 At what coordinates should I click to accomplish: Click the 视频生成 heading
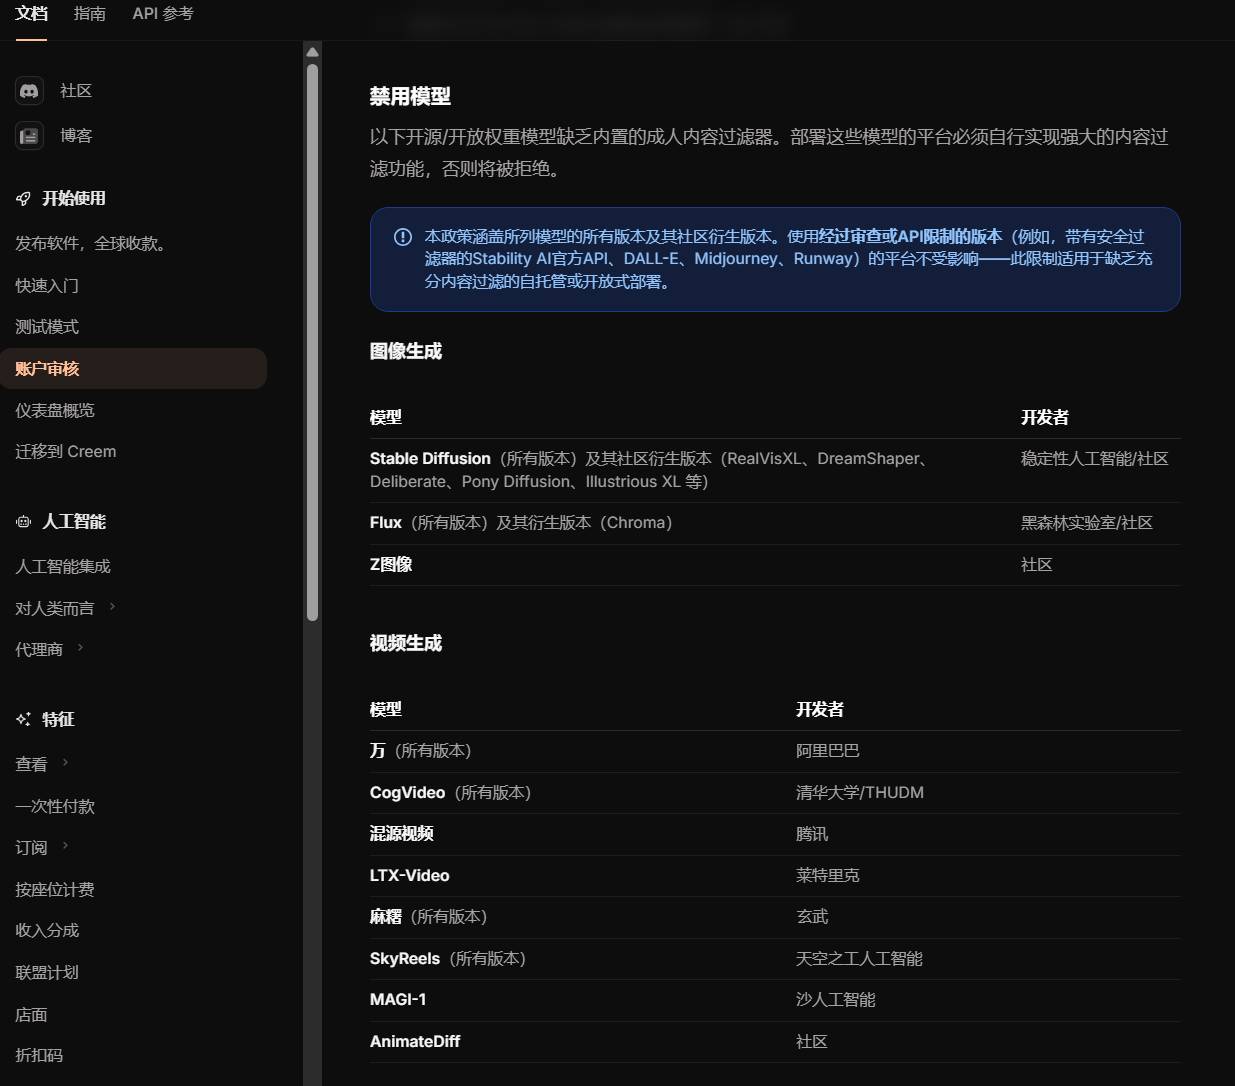click(x=406, y=643)
